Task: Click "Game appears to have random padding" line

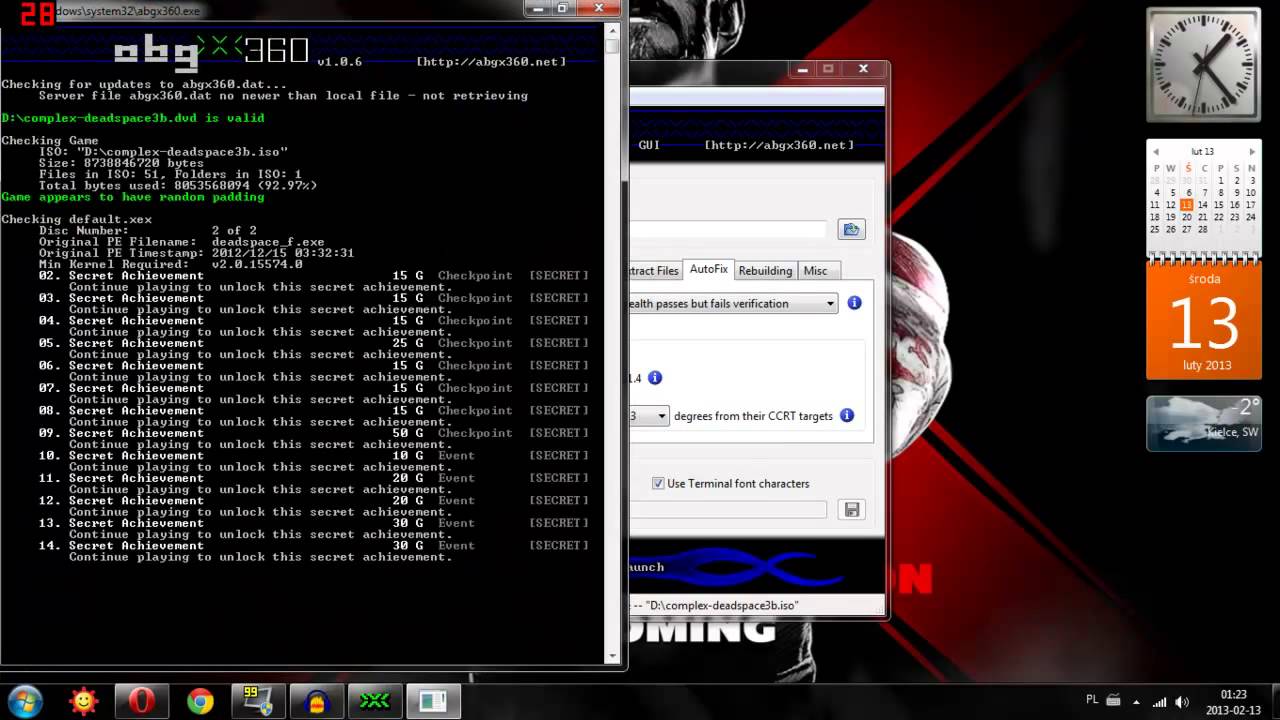Action: tap(133, 197)
